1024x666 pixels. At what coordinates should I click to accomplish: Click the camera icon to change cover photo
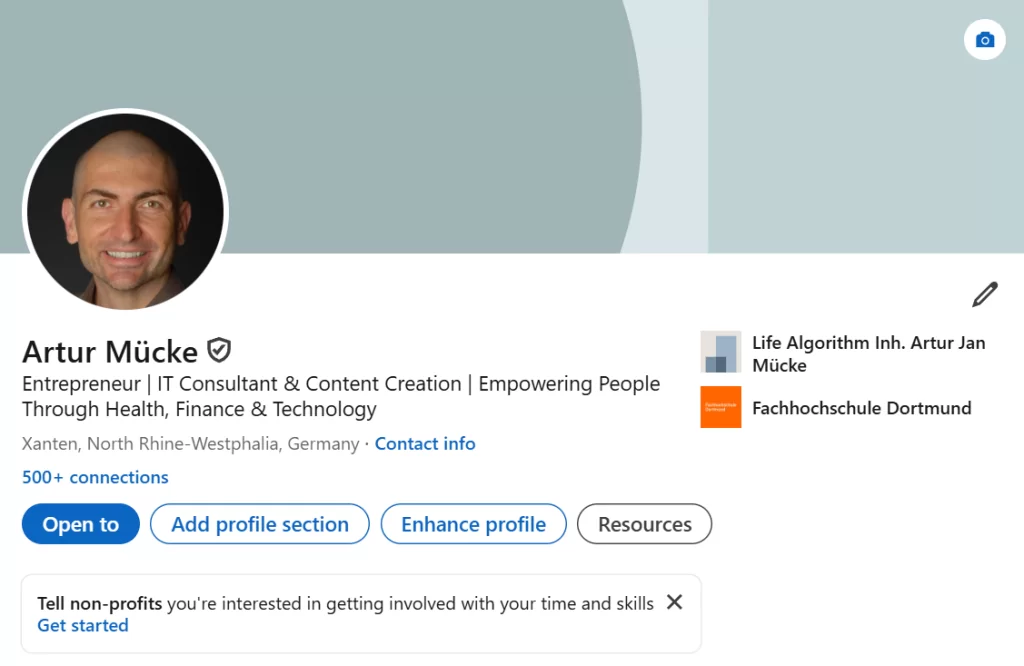point(985,40)
